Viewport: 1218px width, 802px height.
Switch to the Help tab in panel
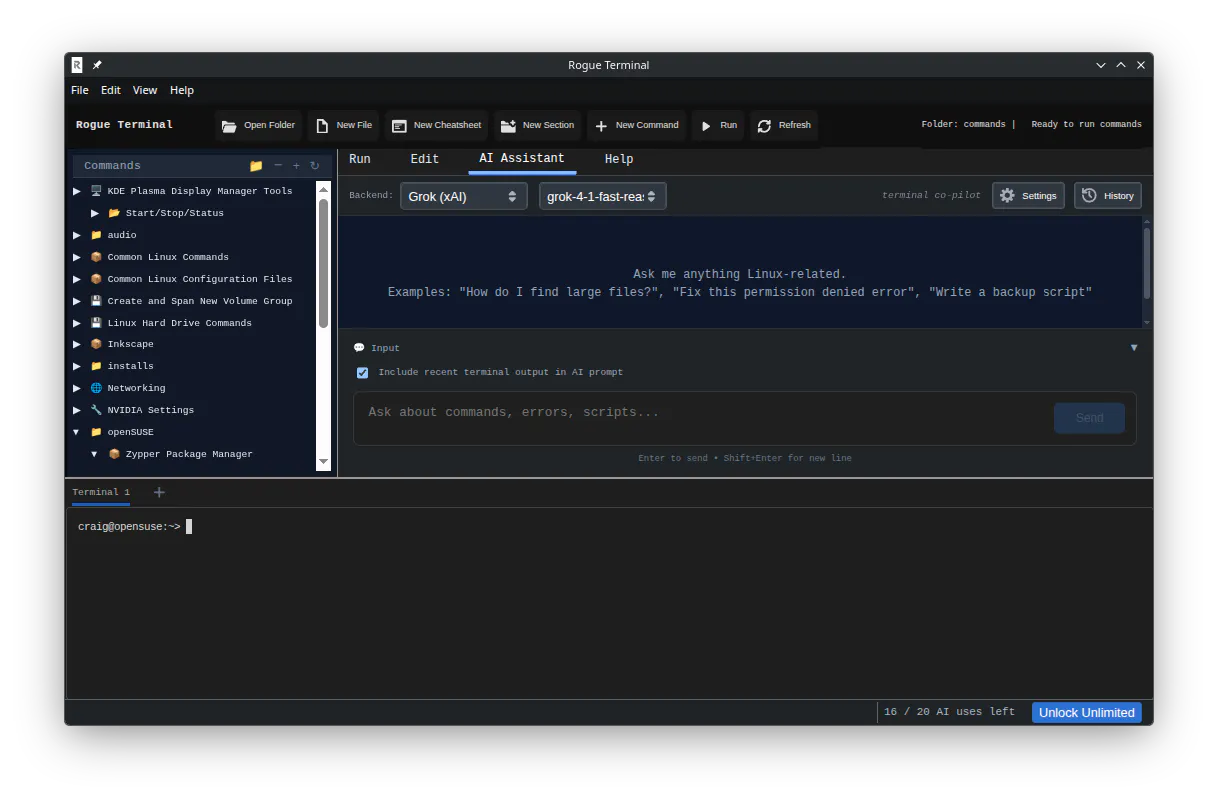pyautogui.click(x=619, y=159)
